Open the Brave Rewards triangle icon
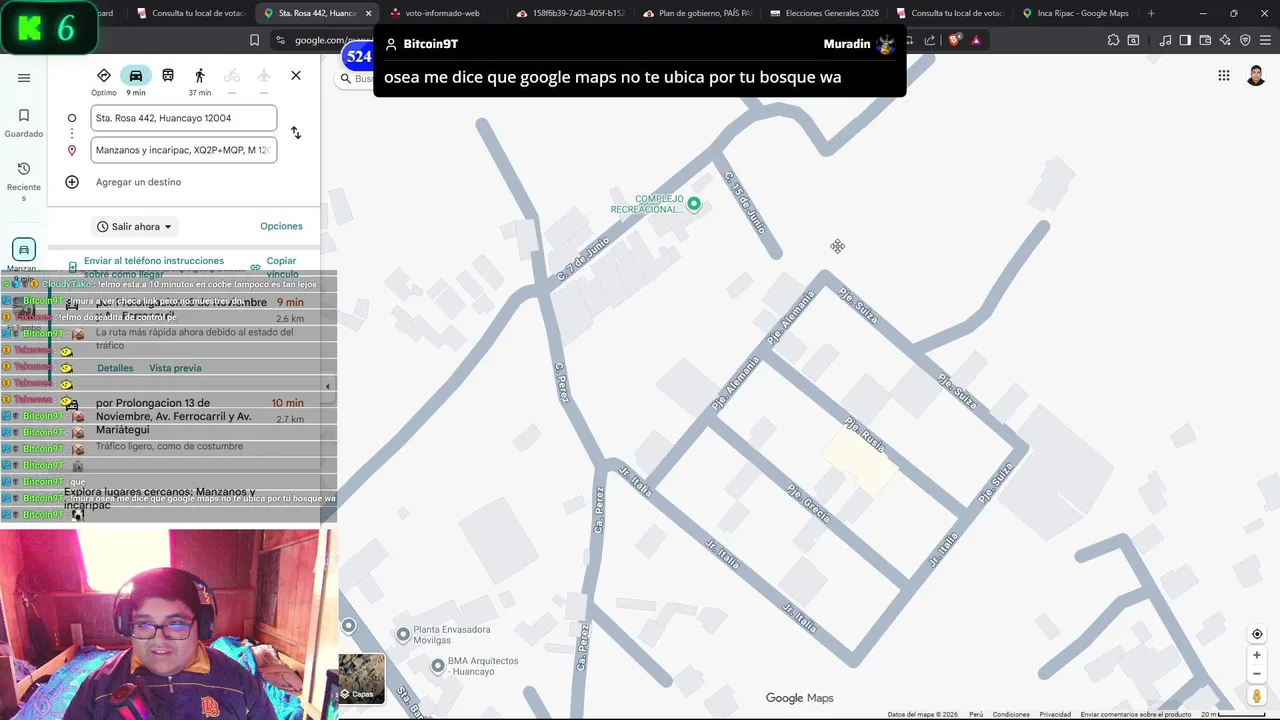Screen dimensions: 1280x720 point(976,40)
